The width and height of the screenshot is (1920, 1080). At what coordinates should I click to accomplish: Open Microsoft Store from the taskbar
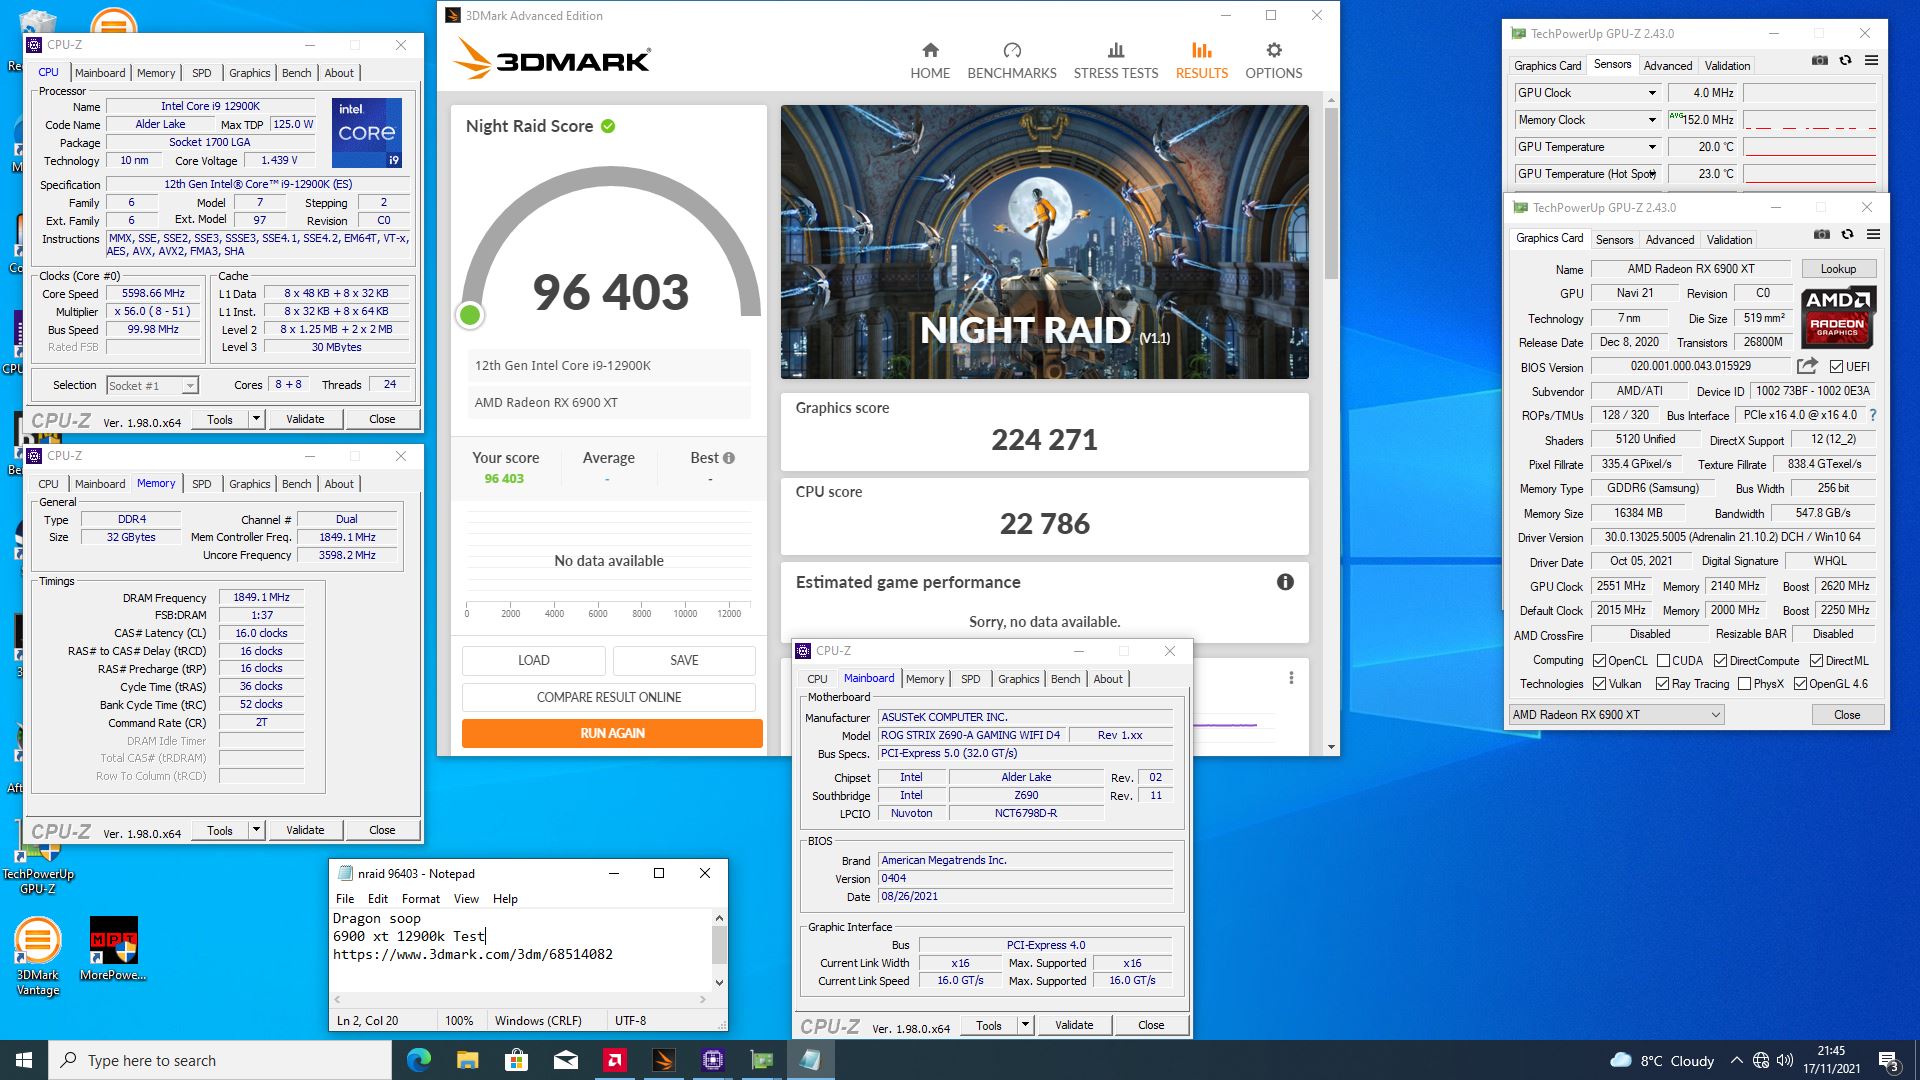click(x=516, y=1060)
